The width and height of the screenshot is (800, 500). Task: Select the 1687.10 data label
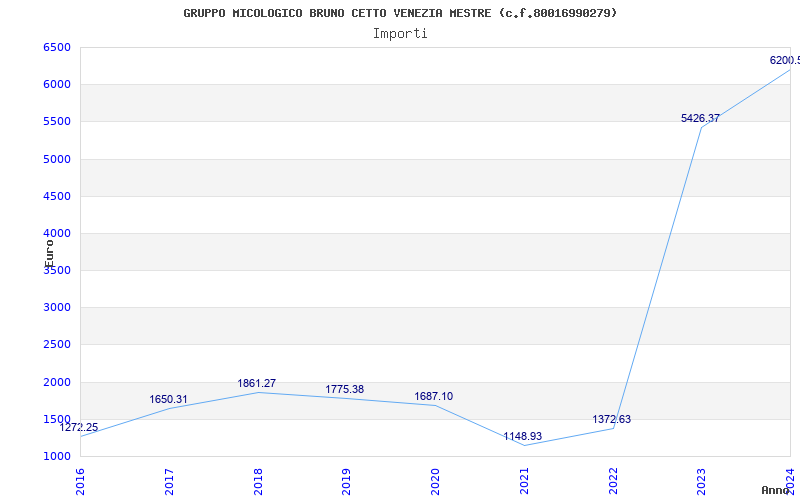tap(434, 396)
